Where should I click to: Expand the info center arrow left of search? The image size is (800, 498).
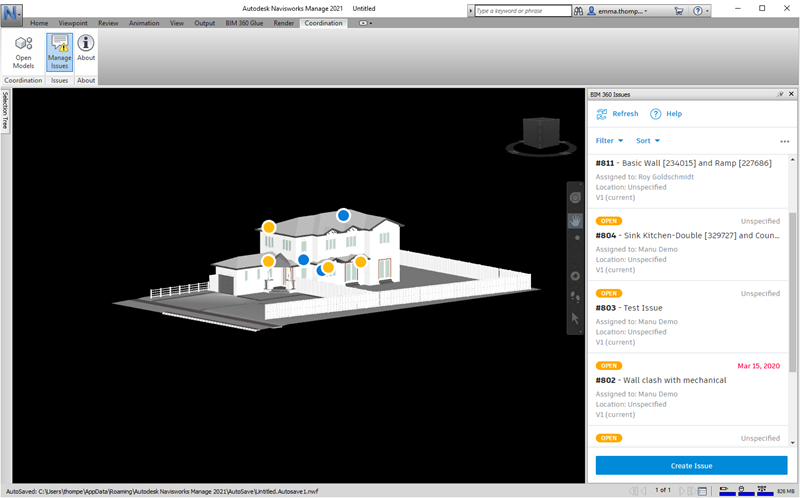[x=470, y=11]
